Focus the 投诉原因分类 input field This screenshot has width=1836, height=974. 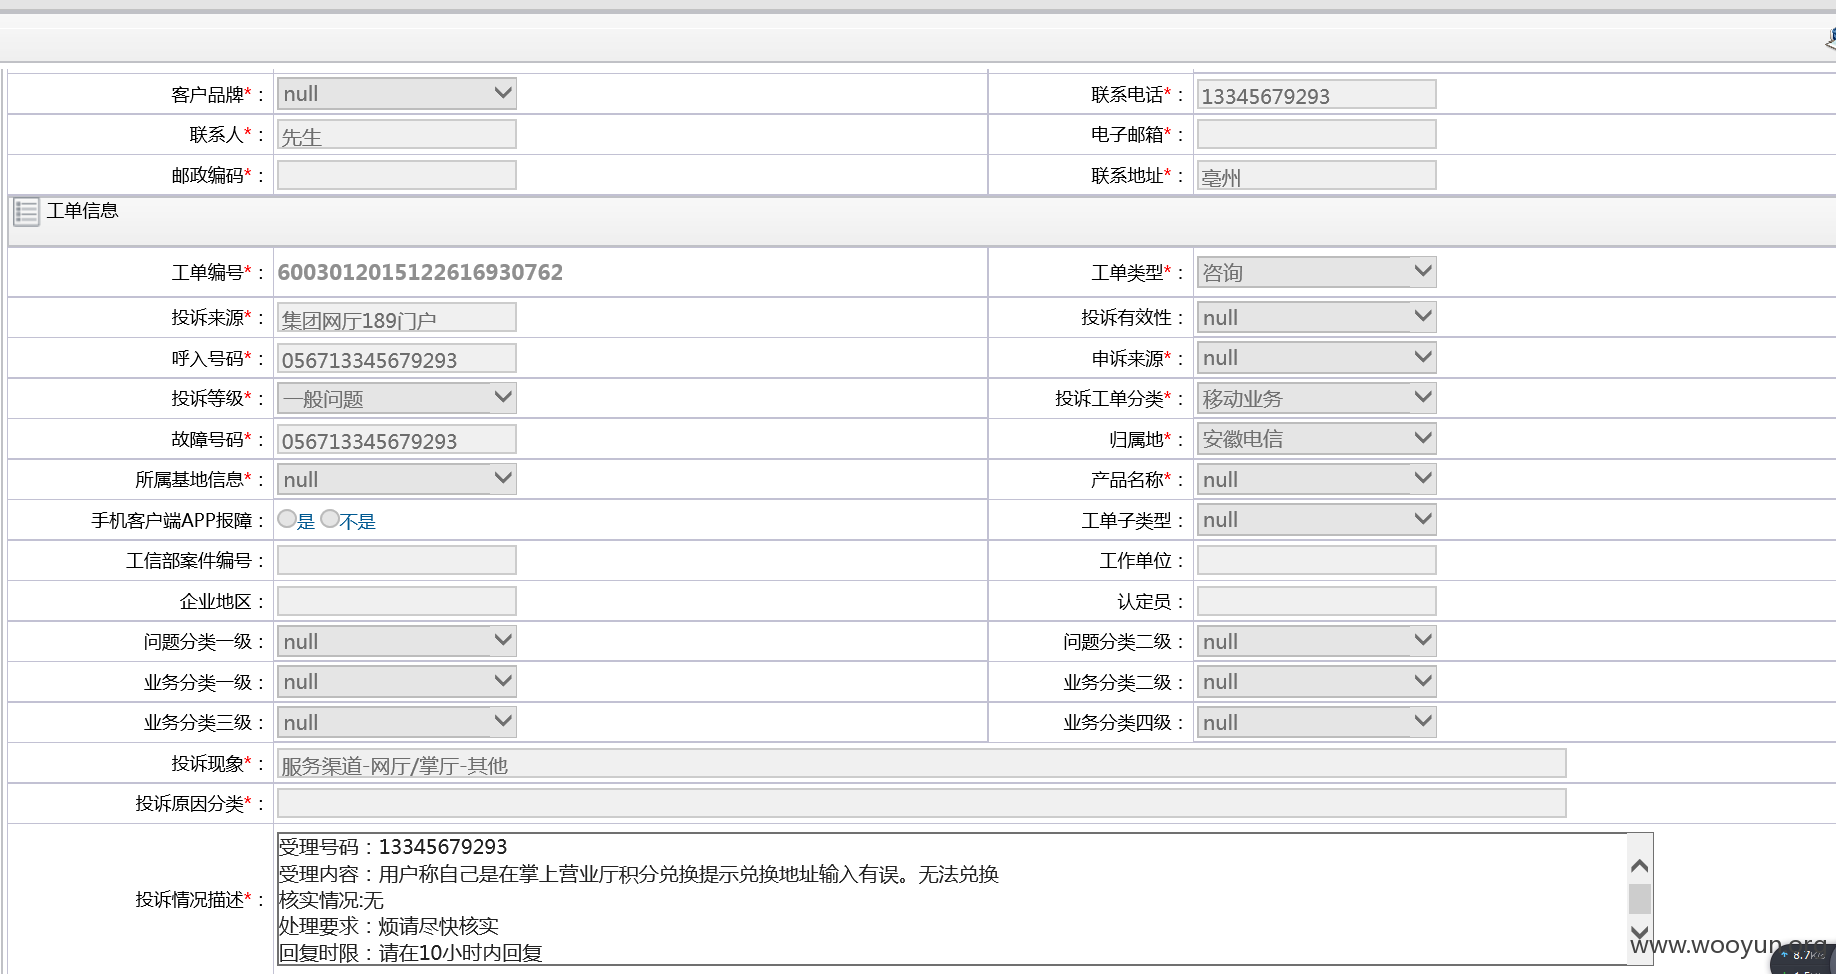click(922, 803)
